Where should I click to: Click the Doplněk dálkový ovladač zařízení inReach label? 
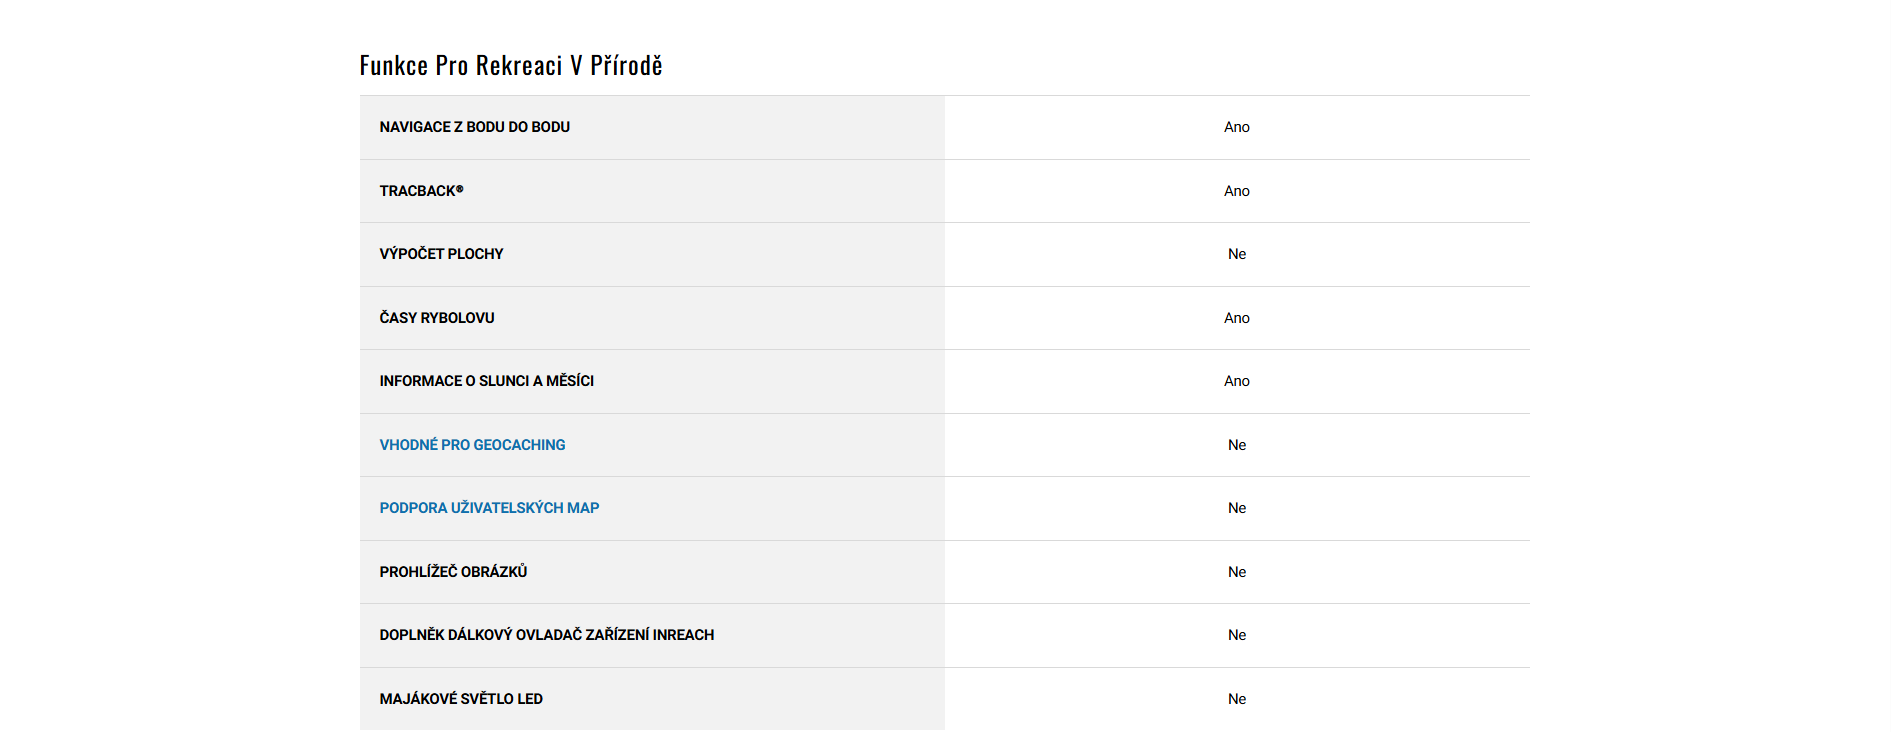click(x=546, y=635)
